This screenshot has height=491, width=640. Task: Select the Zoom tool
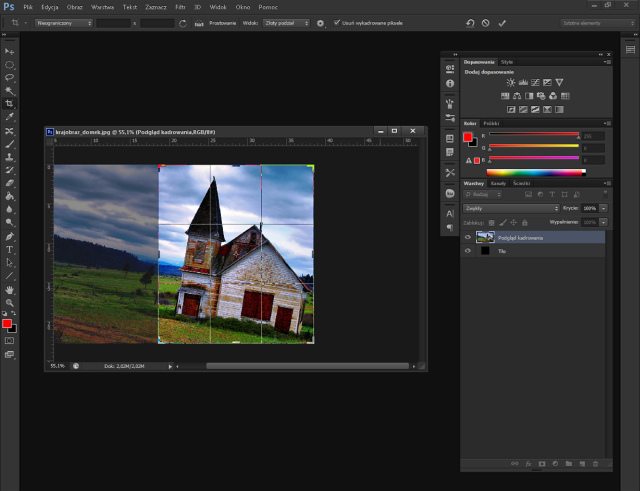(x=9, y=303)
